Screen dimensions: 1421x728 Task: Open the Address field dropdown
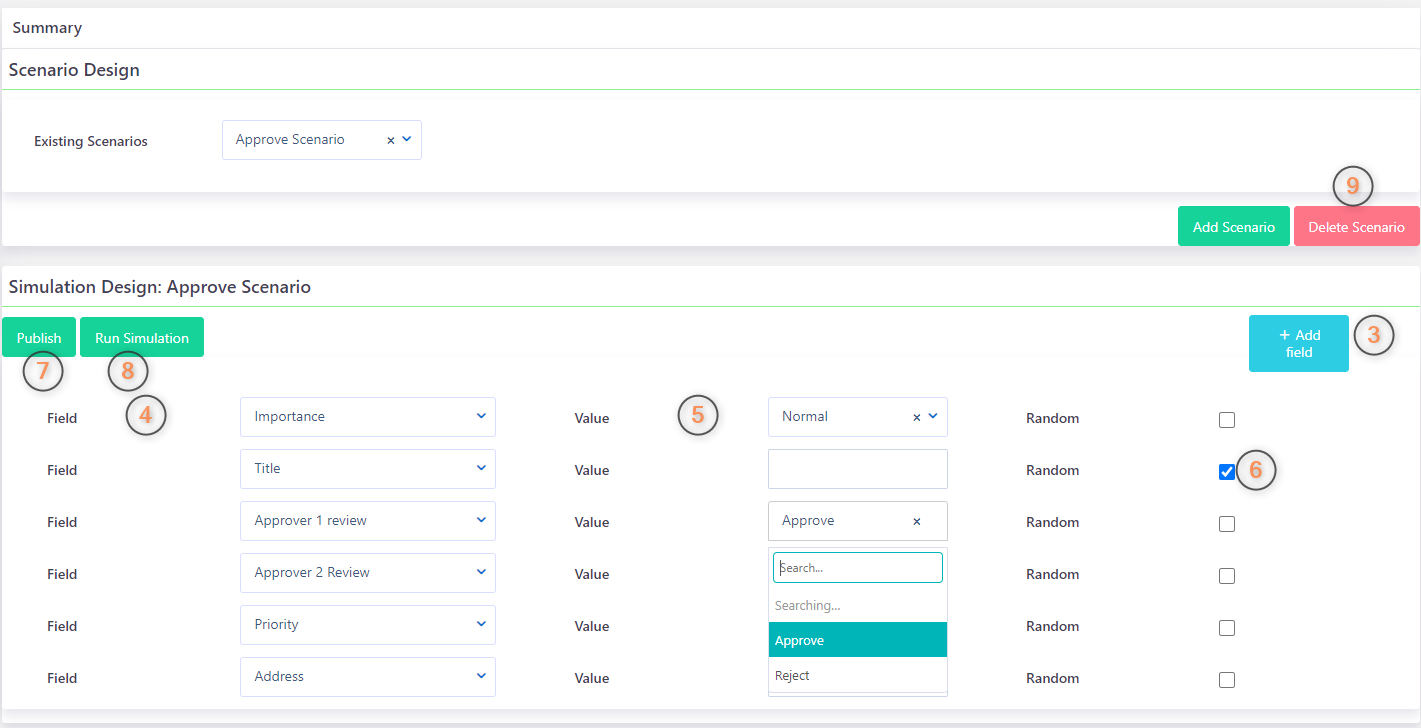[x=368, y=677]
